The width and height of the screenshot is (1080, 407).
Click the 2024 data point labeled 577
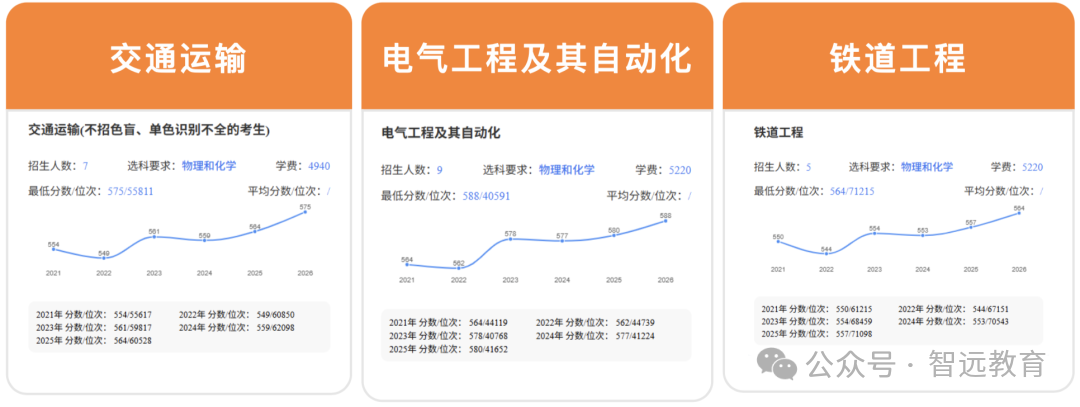pyautogui.click(x=562, y=241)
